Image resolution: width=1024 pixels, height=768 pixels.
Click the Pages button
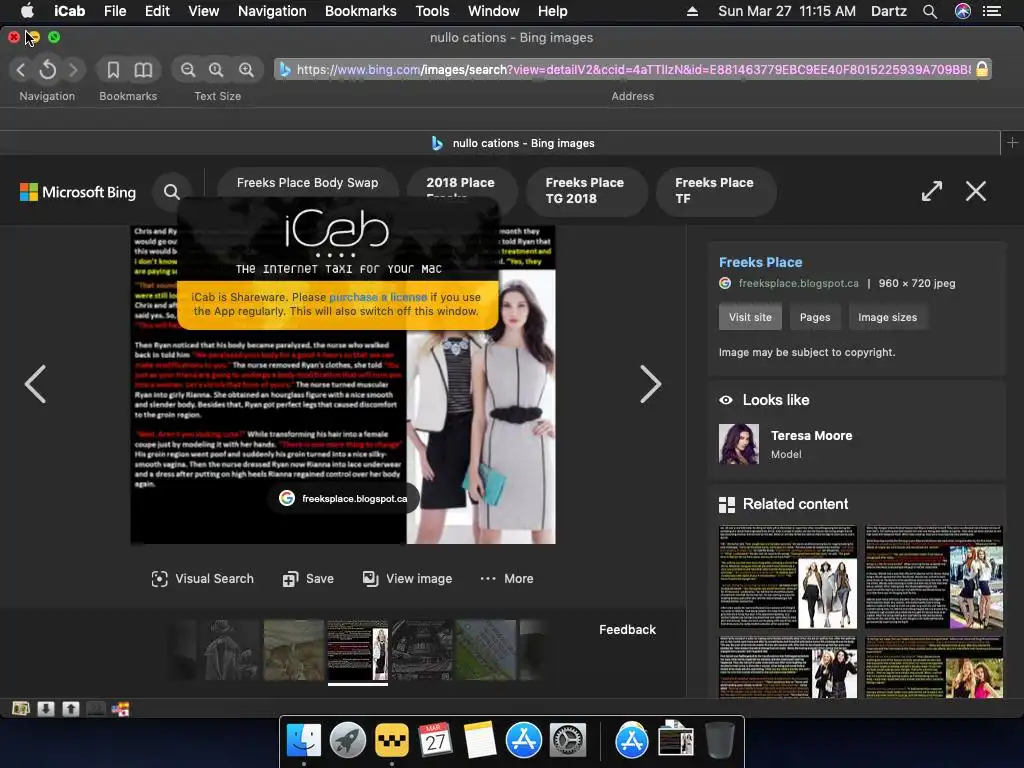[815, 317]
